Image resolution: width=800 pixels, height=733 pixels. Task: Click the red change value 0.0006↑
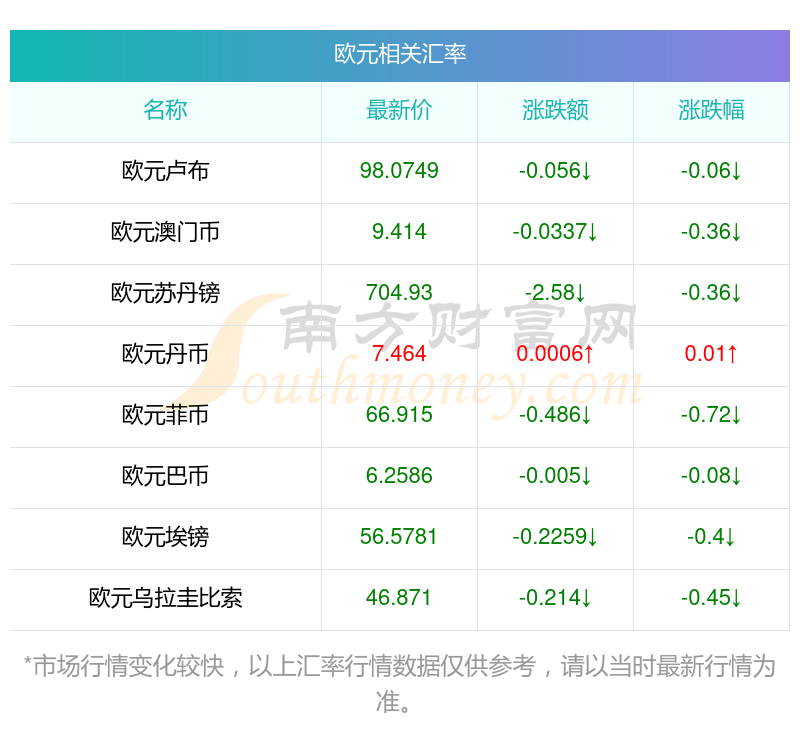tap(555, 353)
